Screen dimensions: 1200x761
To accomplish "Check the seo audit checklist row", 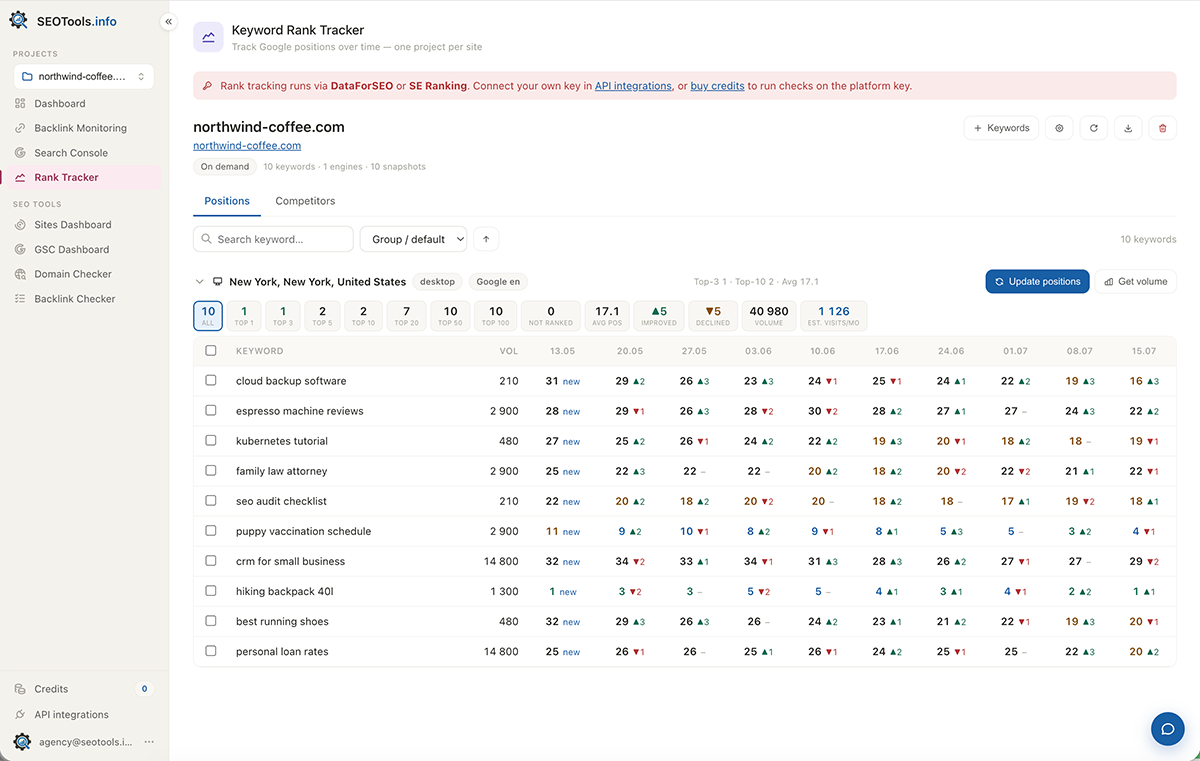I will 210,501.
